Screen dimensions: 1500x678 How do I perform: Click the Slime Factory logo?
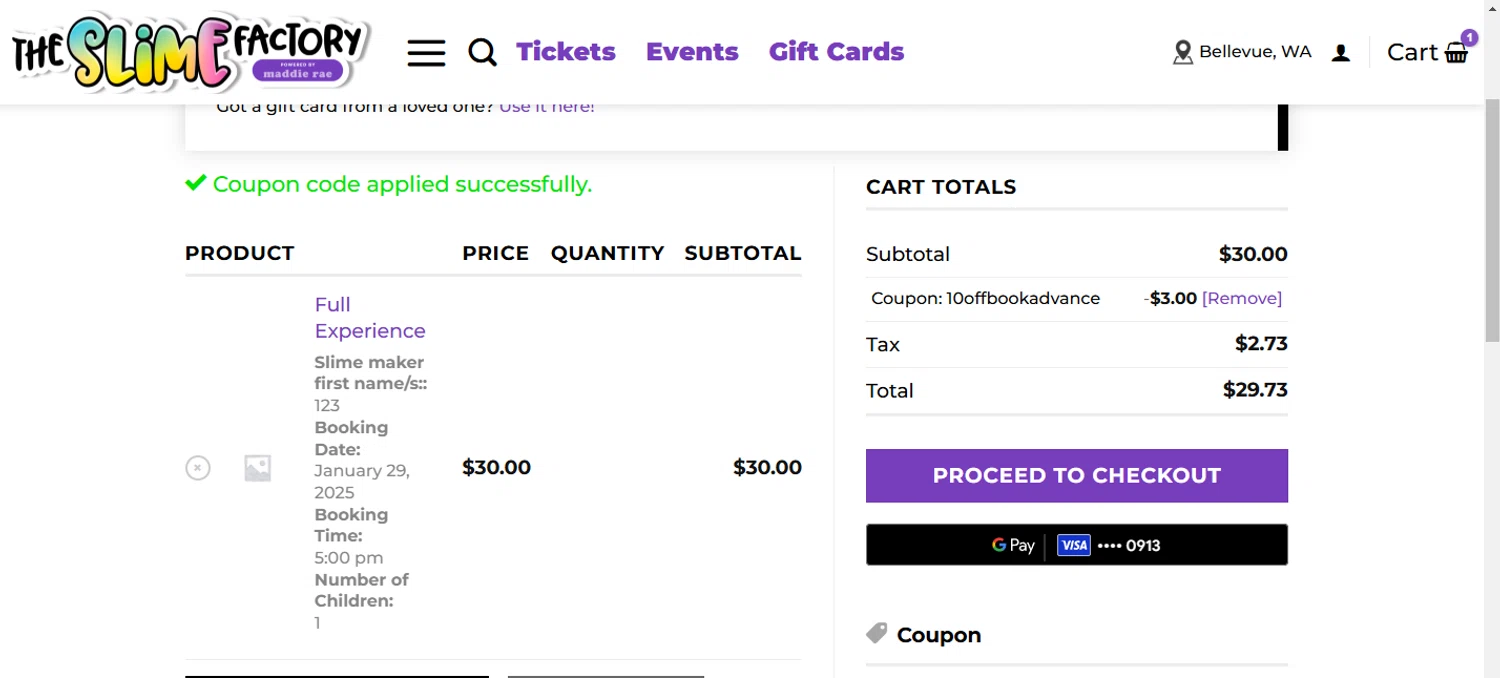(x=190, y=51)
